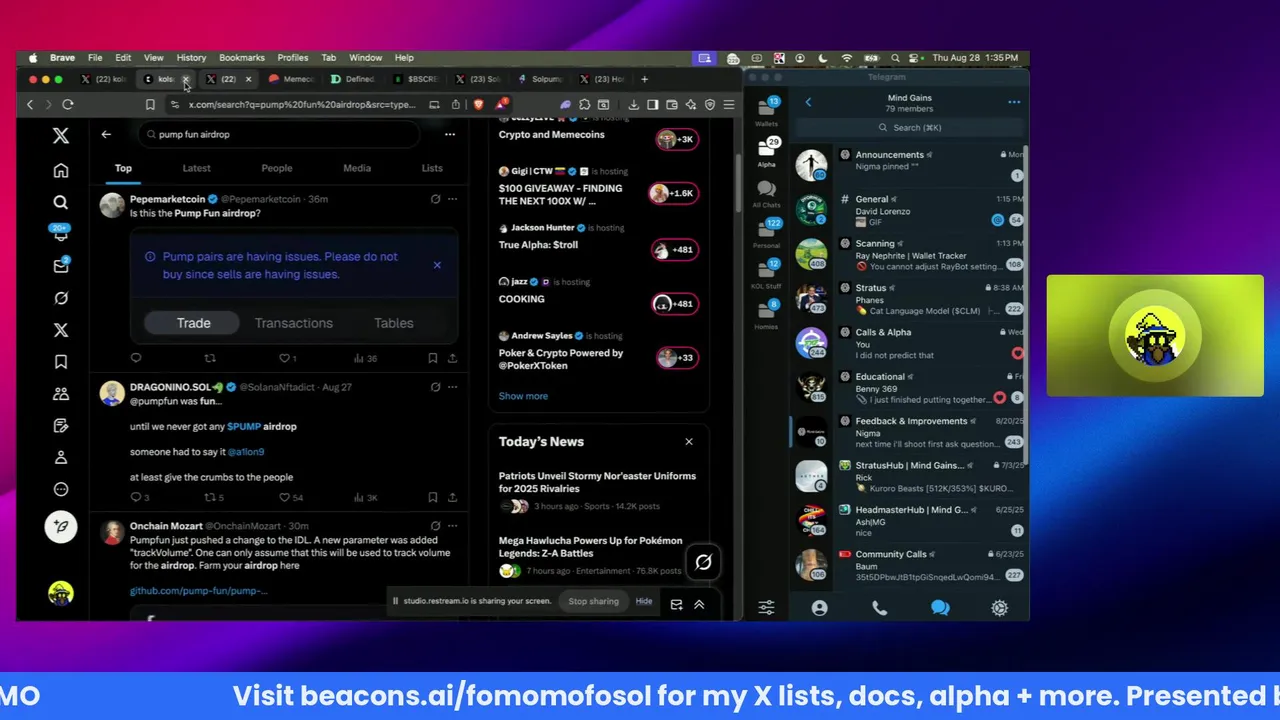Switch to the Lists search tab
Viewport: 1280px width, 720px height.
pyautogui.click(x=432, y=168)
